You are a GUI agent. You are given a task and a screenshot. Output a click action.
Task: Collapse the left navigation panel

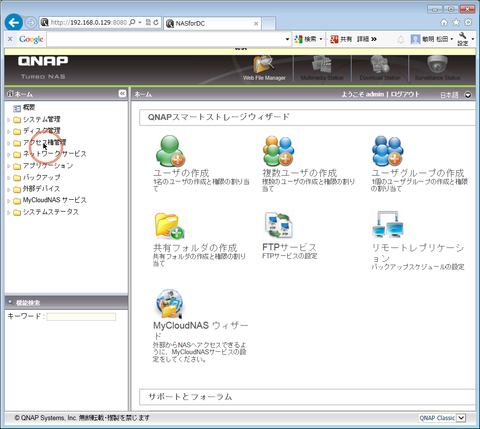[x=122, y=94]
